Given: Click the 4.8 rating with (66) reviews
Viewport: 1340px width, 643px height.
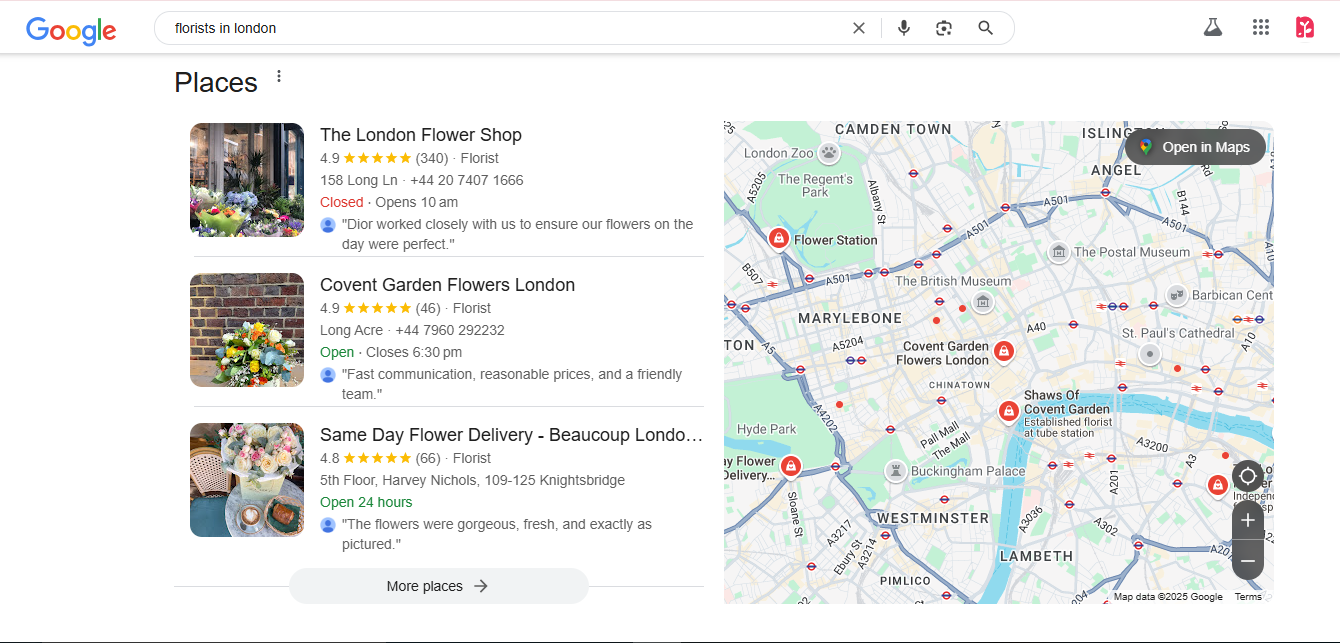Looking at the screenshot, I should [x=380, y=458].
